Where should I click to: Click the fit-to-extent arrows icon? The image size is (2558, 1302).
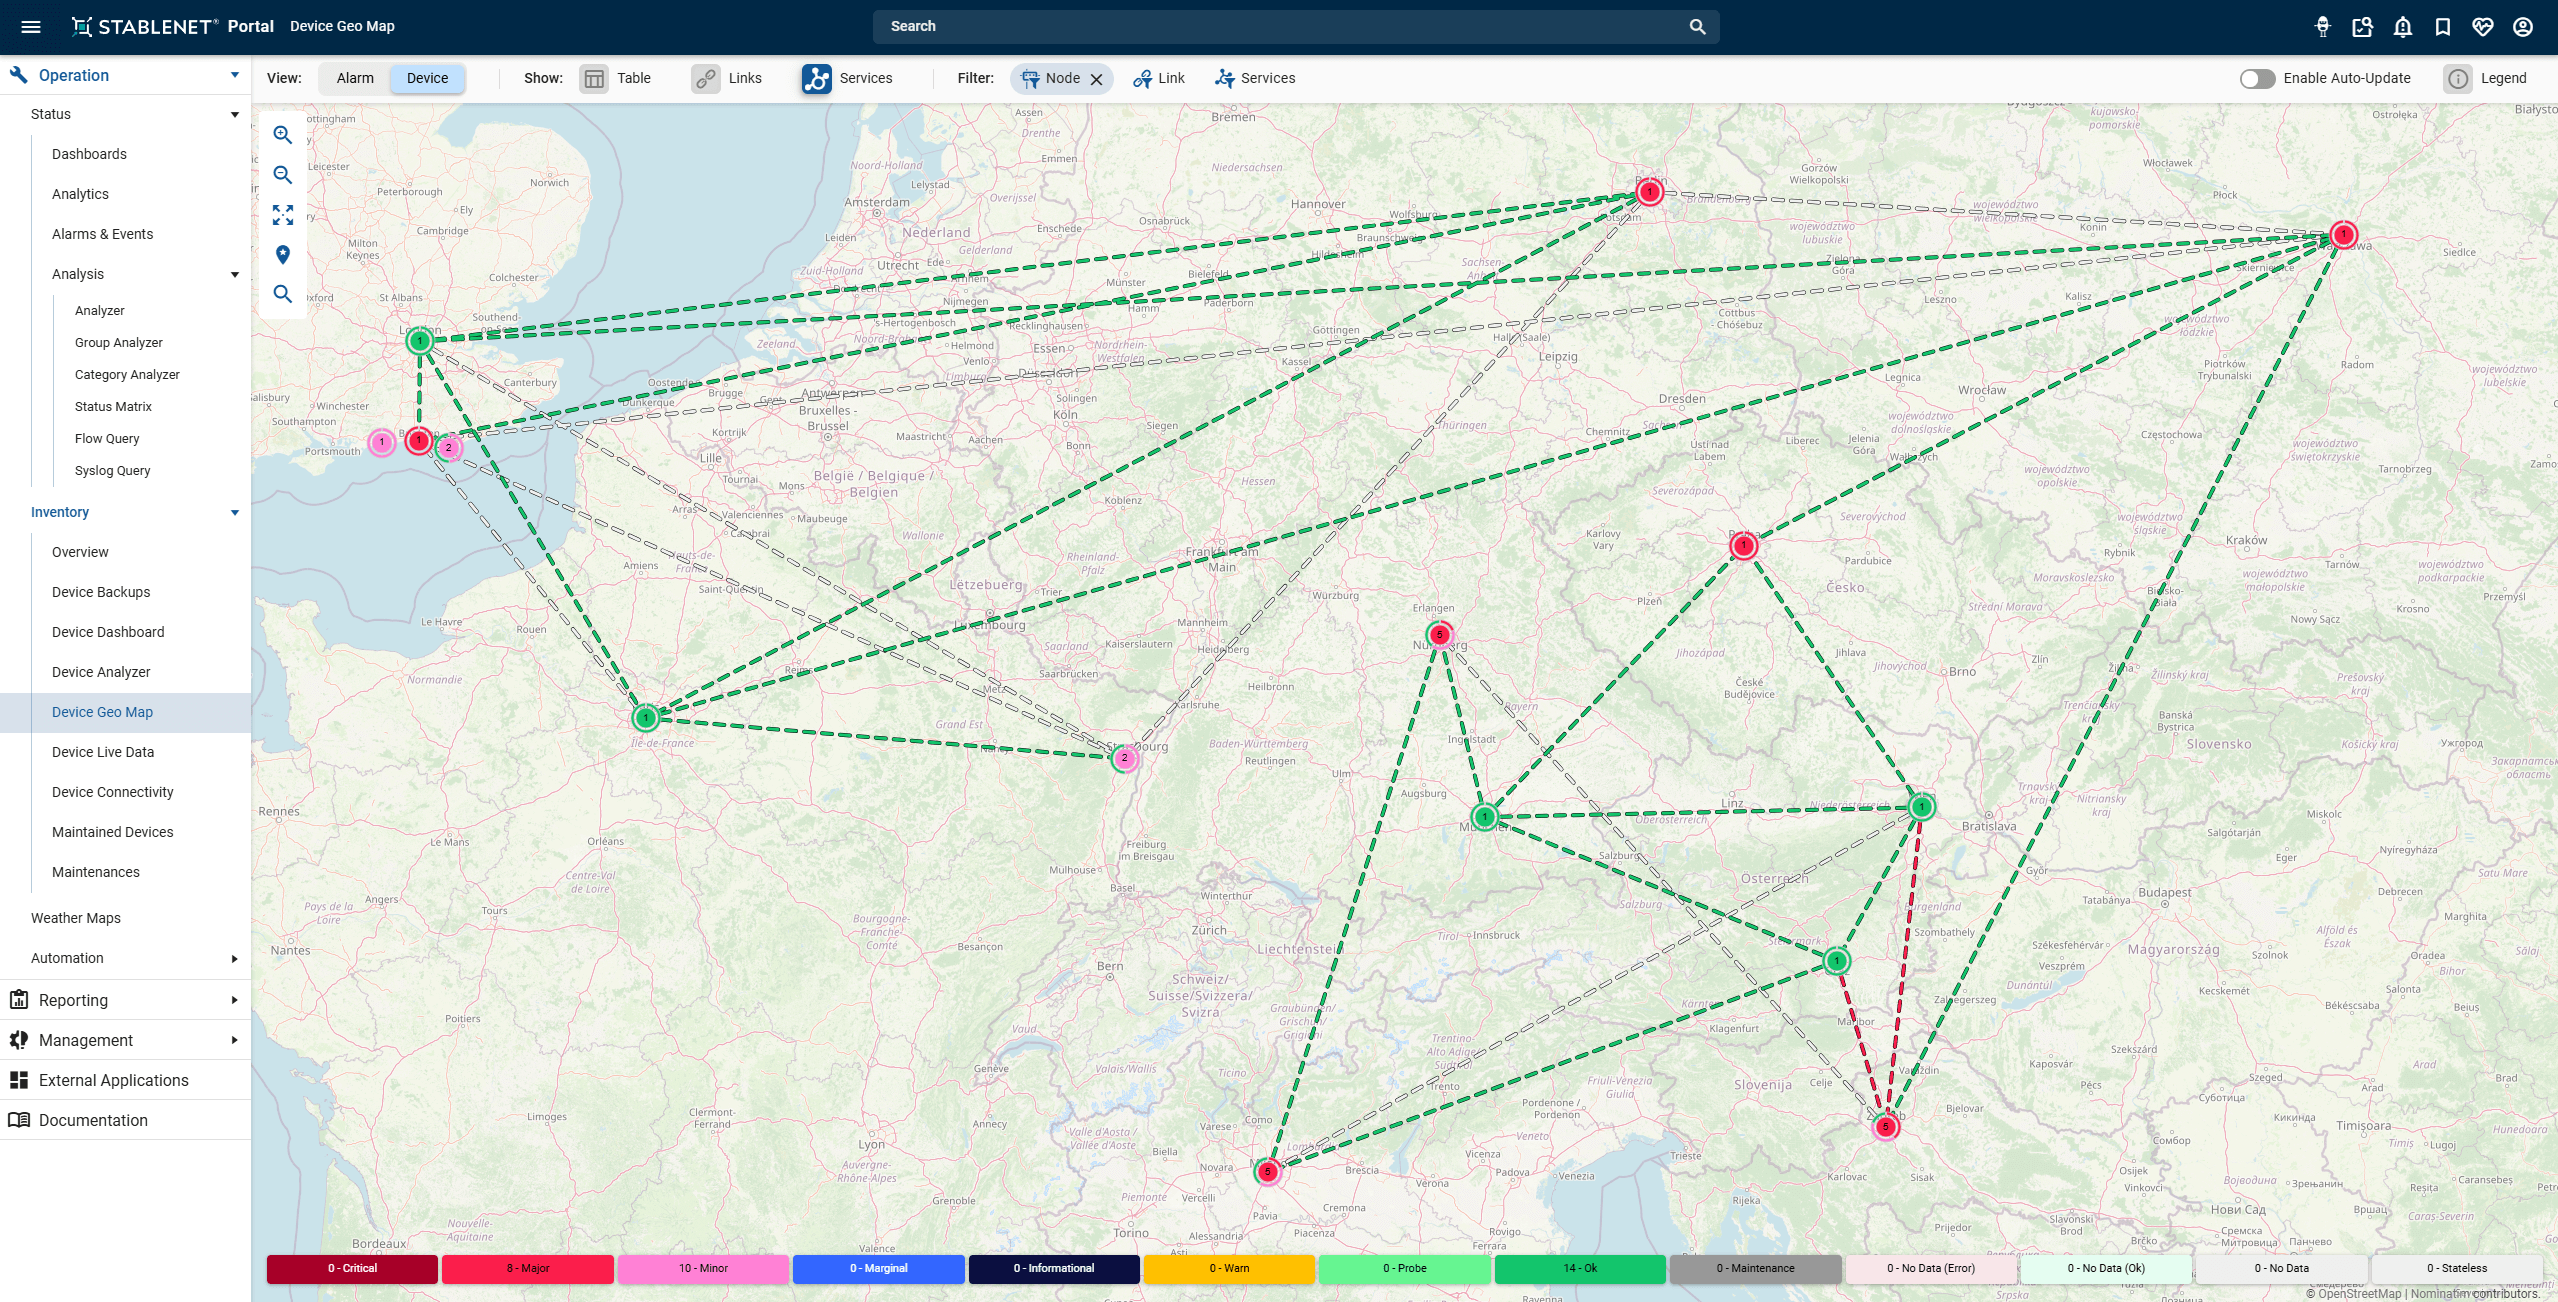(283, 215)
